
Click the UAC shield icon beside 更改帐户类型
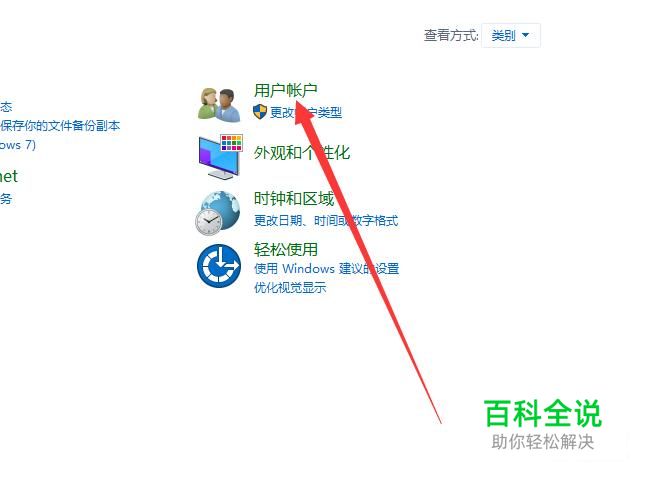(x=260, y=112)
